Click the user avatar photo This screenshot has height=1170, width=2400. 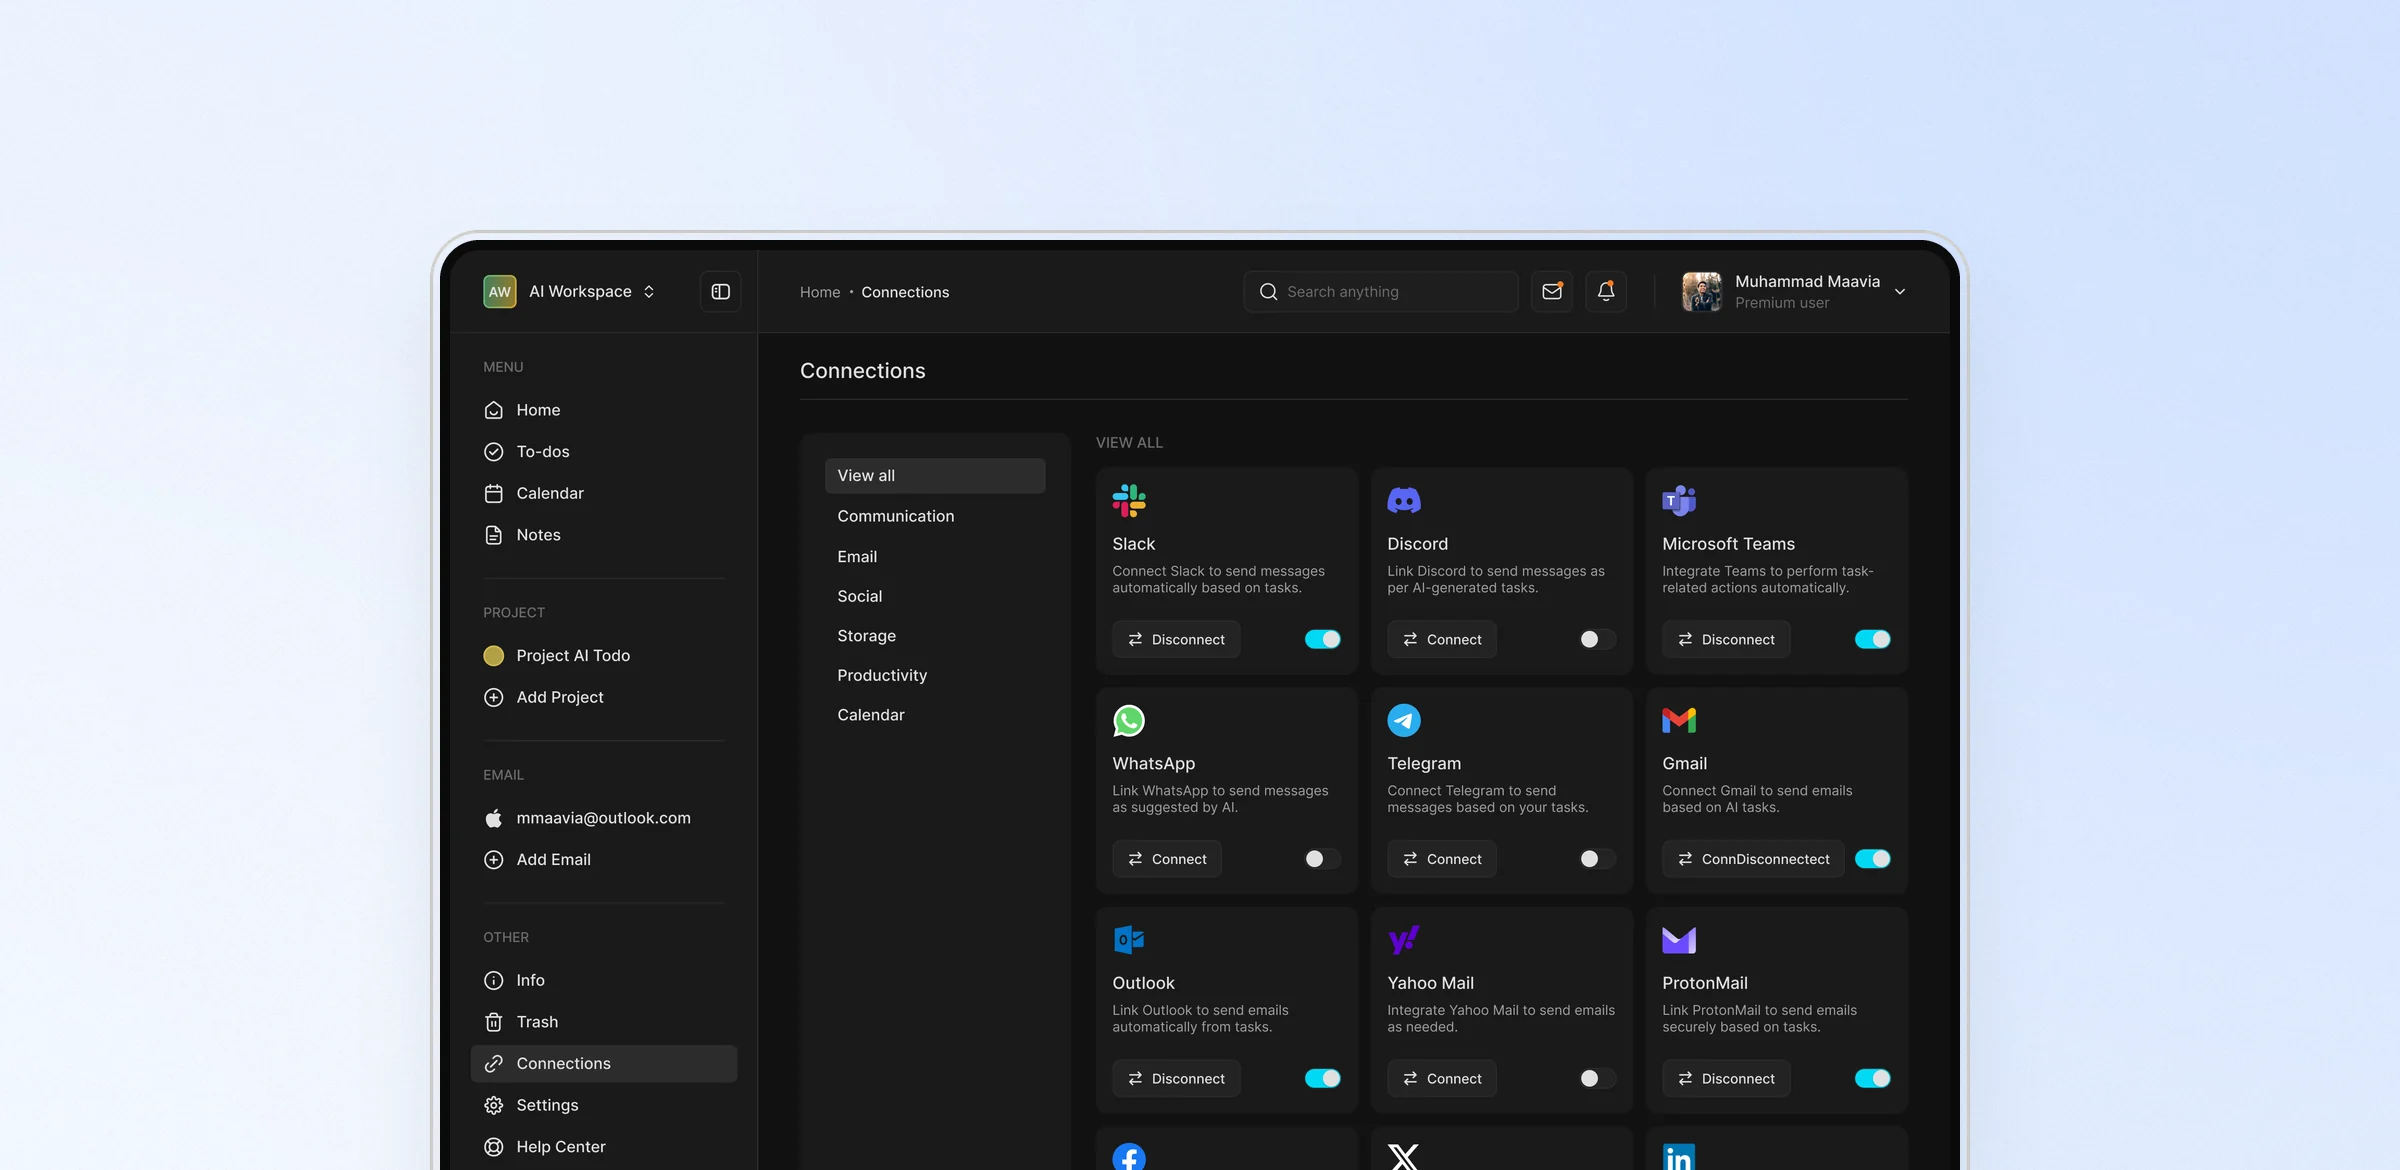(x=1702, y=292)
